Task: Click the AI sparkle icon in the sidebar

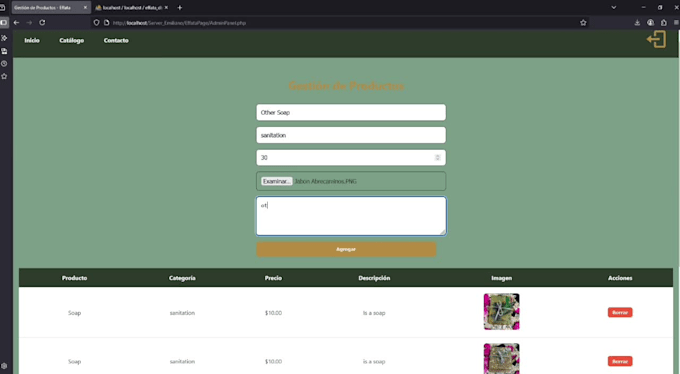Action: (x=4, y=38)
